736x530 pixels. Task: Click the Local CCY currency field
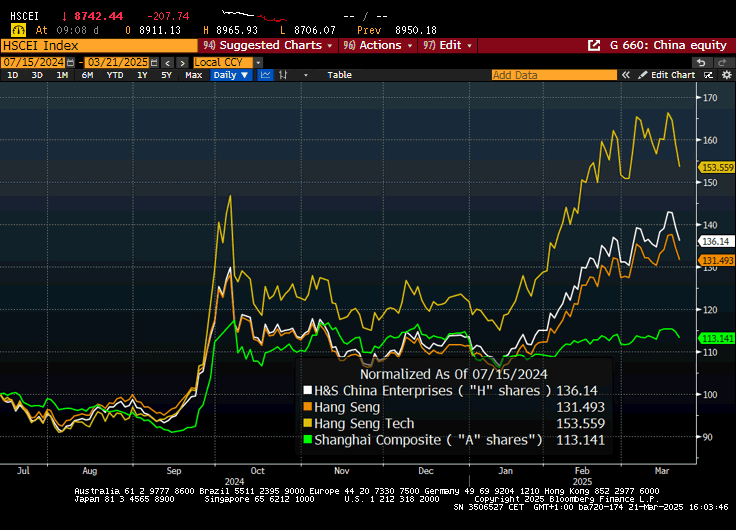223,62
